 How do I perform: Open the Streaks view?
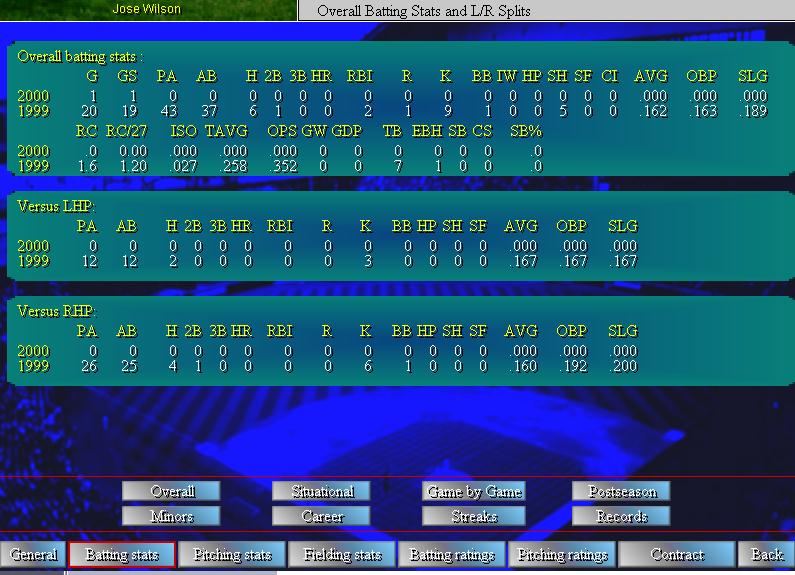coord(474,516)
